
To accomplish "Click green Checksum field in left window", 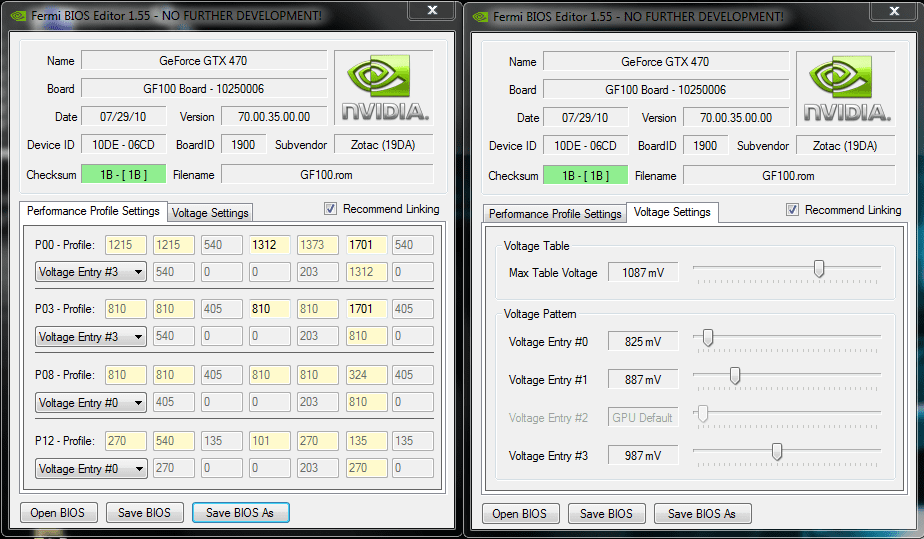I will coord(124,174).
